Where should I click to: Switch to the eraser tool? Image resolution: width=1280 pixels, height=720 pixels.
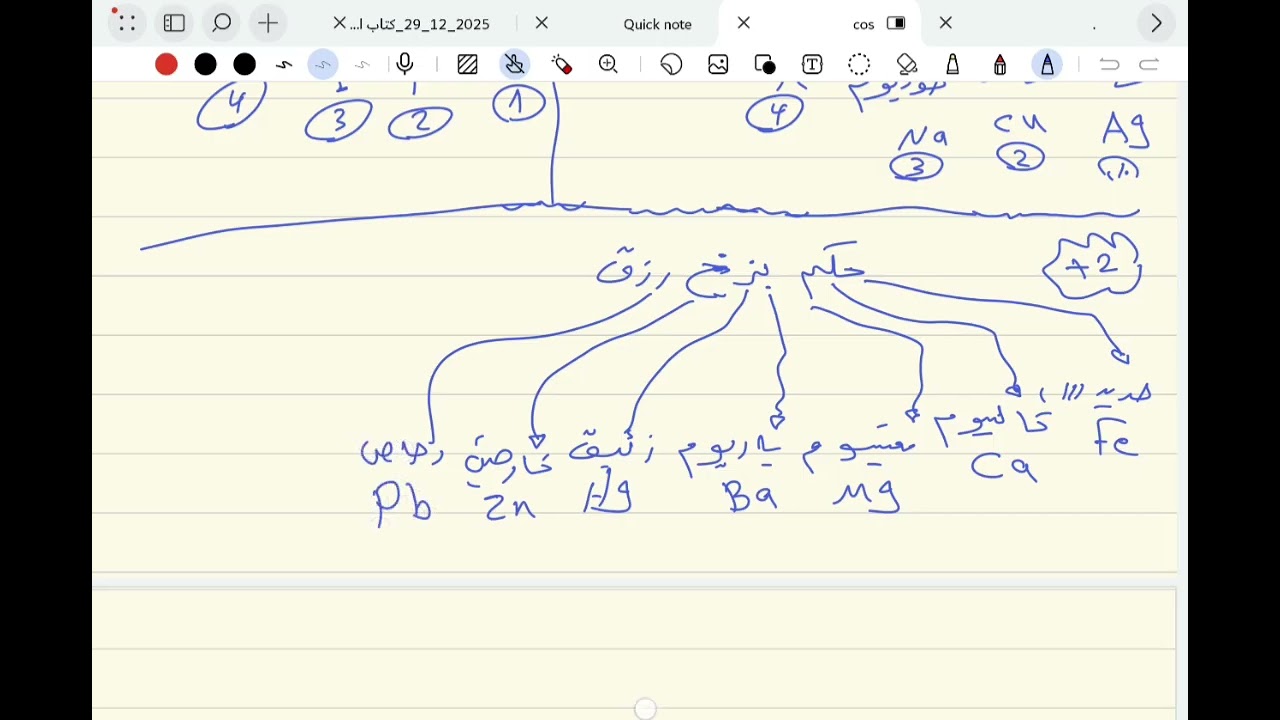[x=907, y=65]
